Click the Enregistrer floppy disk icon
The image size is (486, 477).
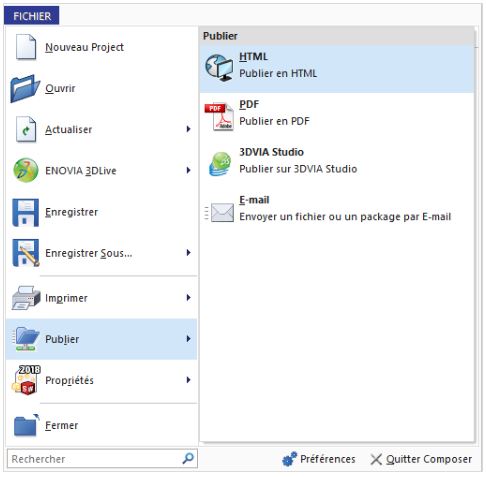pyautogui.click(x=26, y=213)
